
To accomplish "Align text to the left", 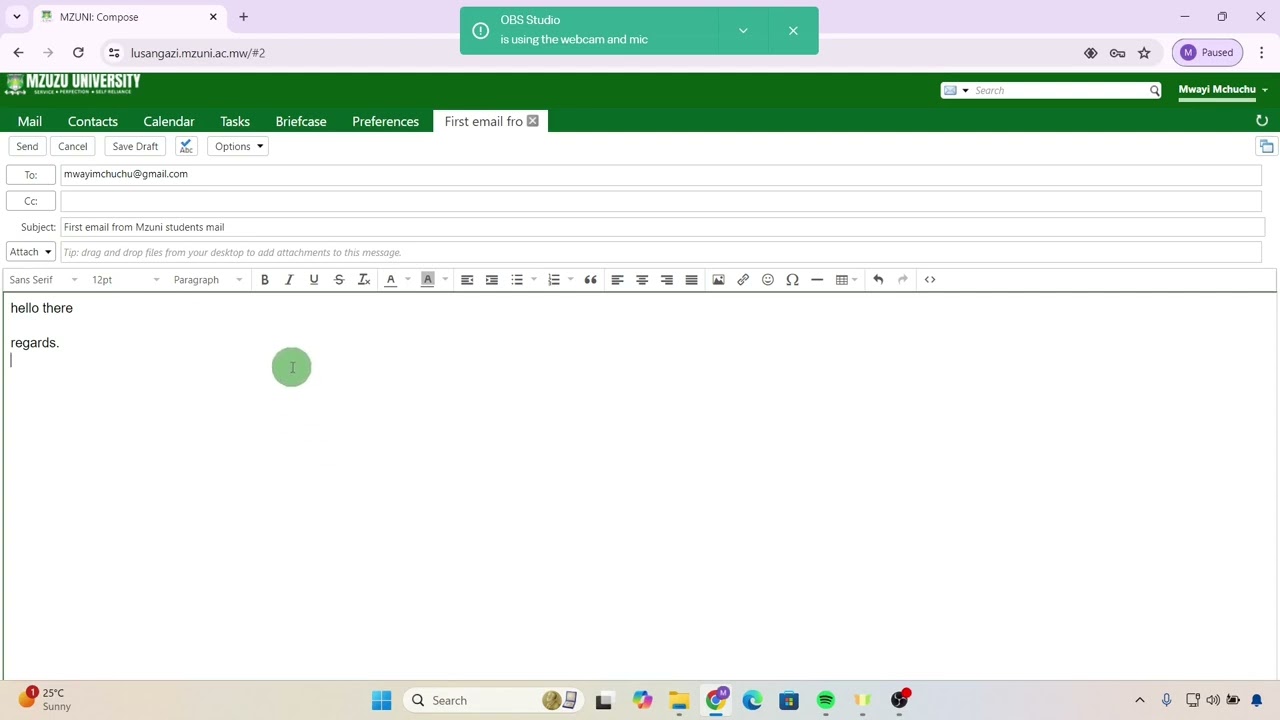I will (617, 280).
